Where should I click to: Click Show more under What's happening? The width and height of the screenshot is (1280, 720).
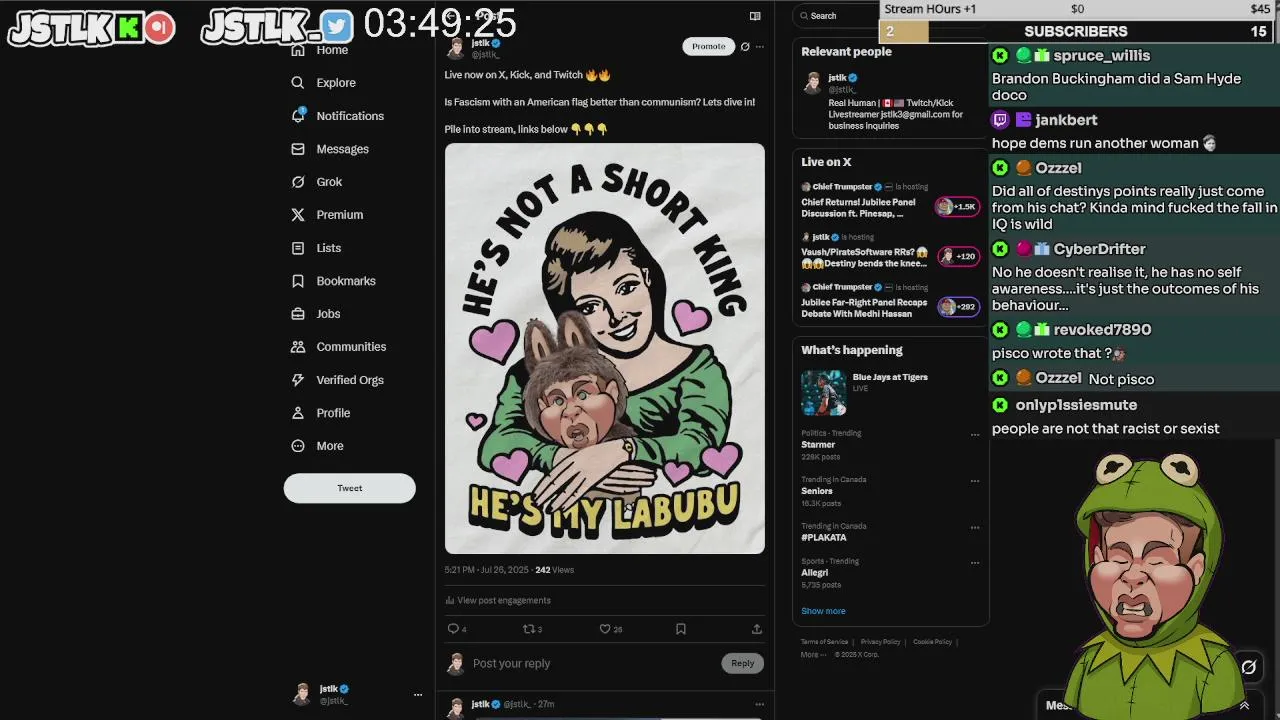823,611
